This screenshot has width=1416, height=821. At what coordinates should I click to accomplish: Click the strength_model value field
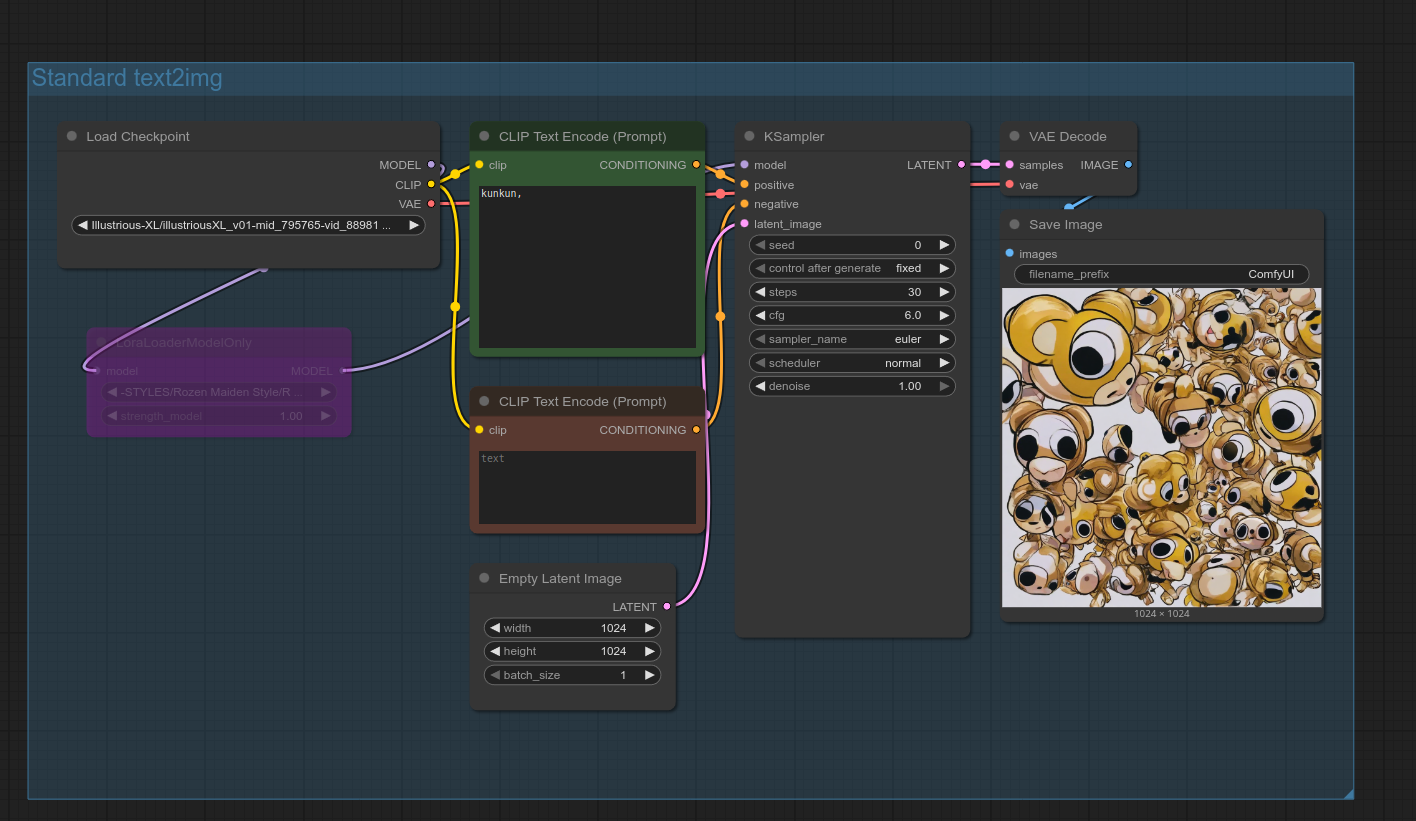219,416
